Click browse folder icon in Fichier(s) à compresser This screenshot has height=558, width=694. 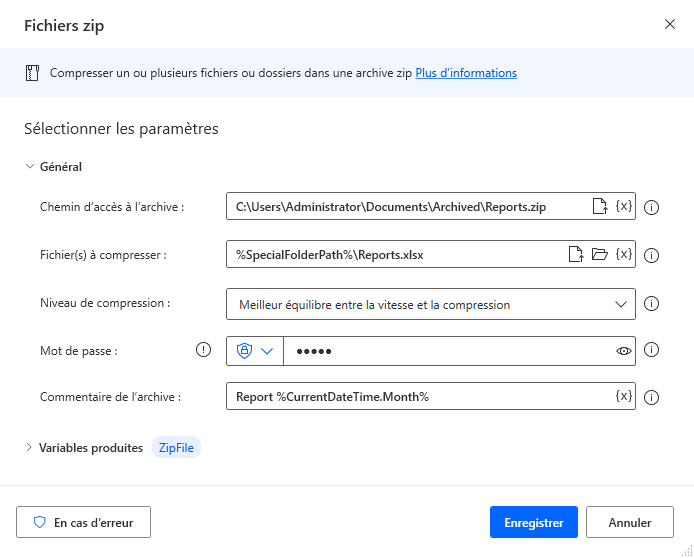(x=600, y=254)
